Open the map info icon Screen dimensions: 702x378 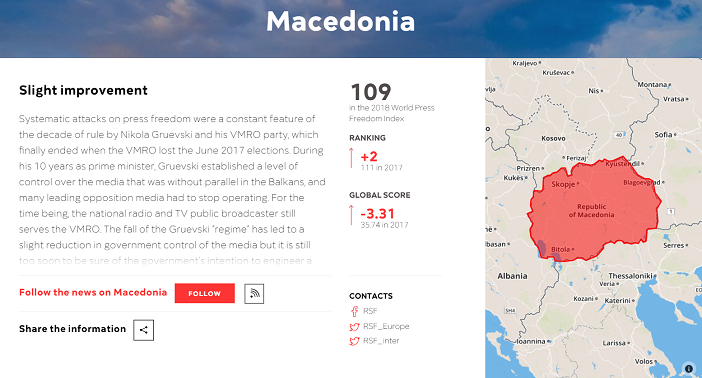tap(689, 369)
